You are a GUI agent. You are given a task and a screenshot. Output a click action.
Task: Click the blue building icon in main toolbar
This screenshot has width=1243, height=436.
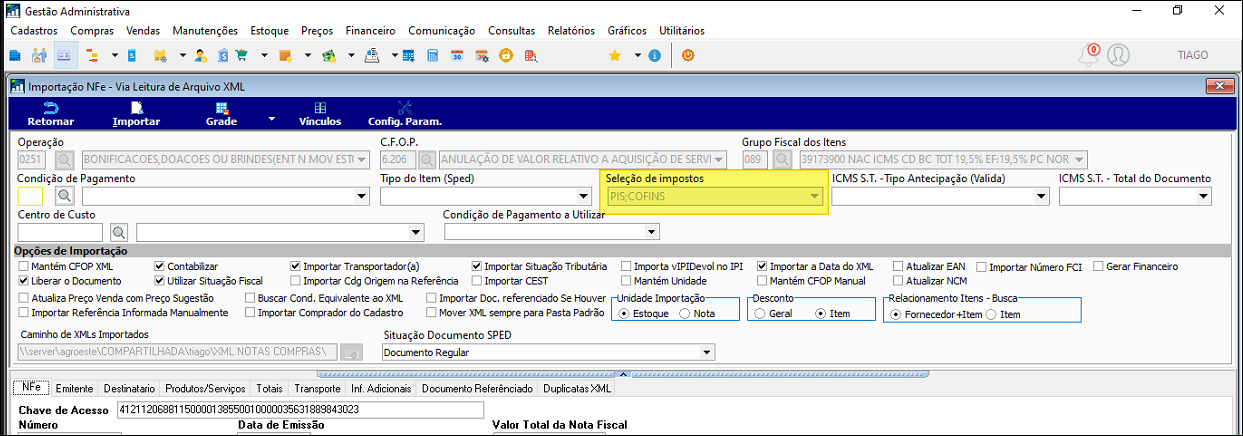[x=15, y=55]
